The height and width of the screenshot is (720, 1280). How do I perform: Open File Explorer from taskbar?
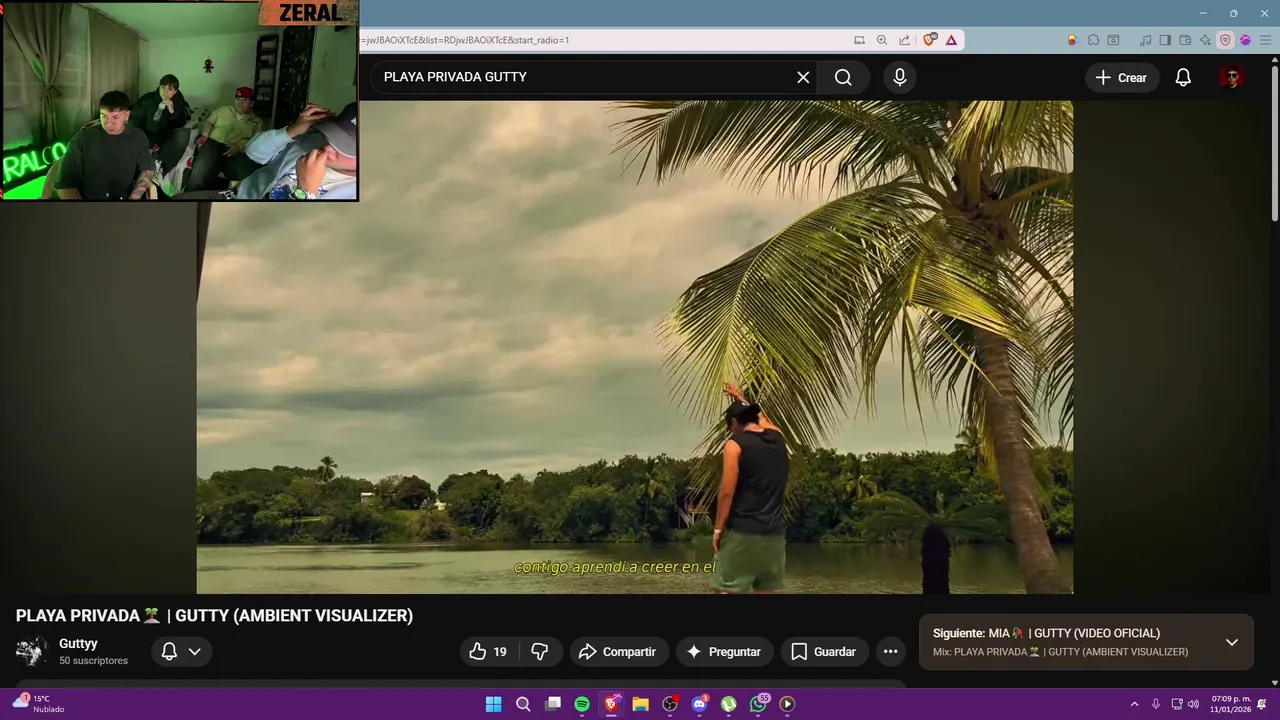pos(641,704)
